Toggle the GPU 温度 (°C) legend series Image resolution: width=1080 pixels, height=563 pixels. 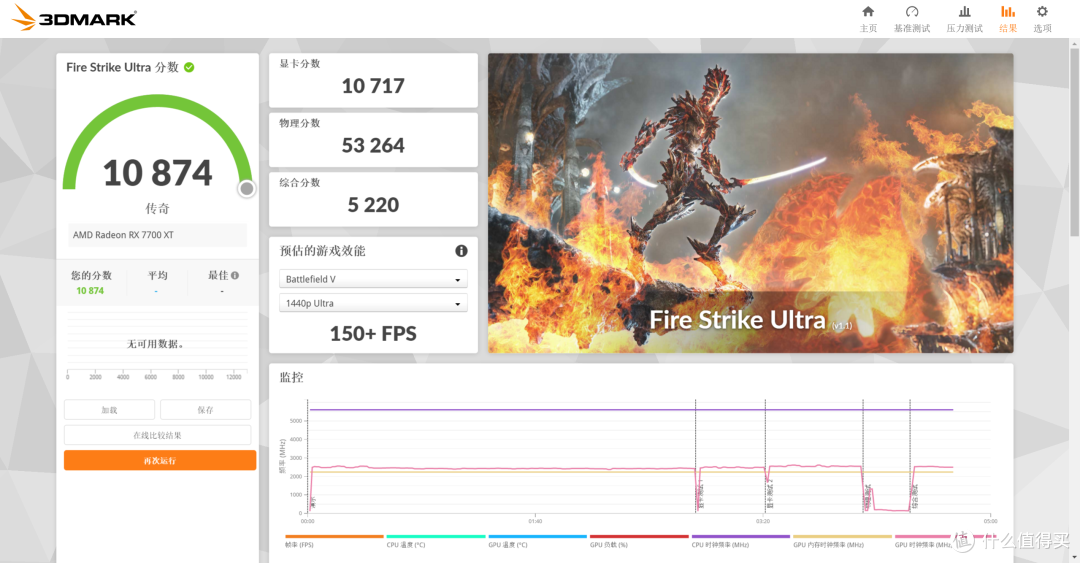point(538,541)
